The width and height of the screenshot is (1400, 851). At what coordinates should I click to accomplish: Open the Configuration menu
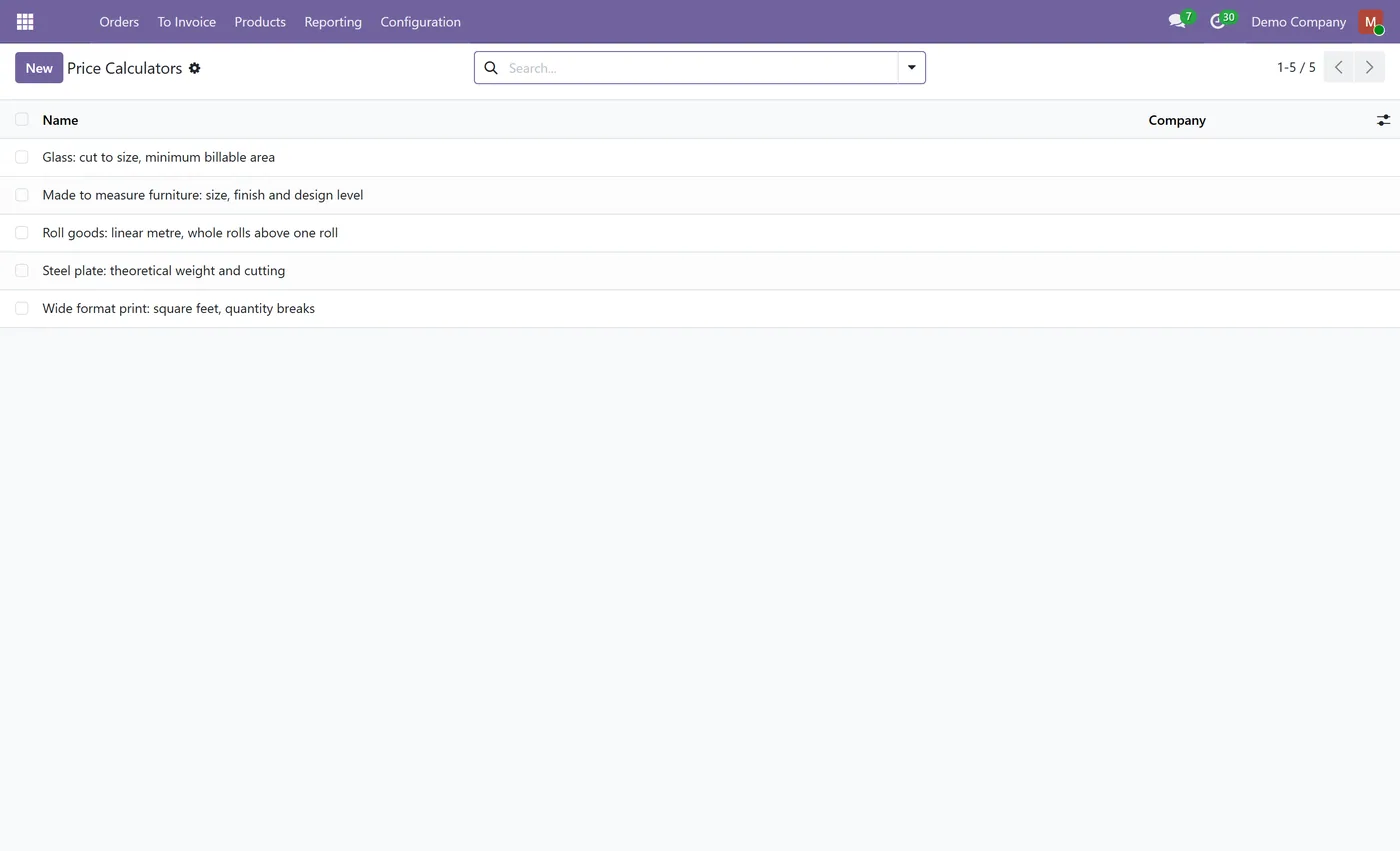pos(420,21)
